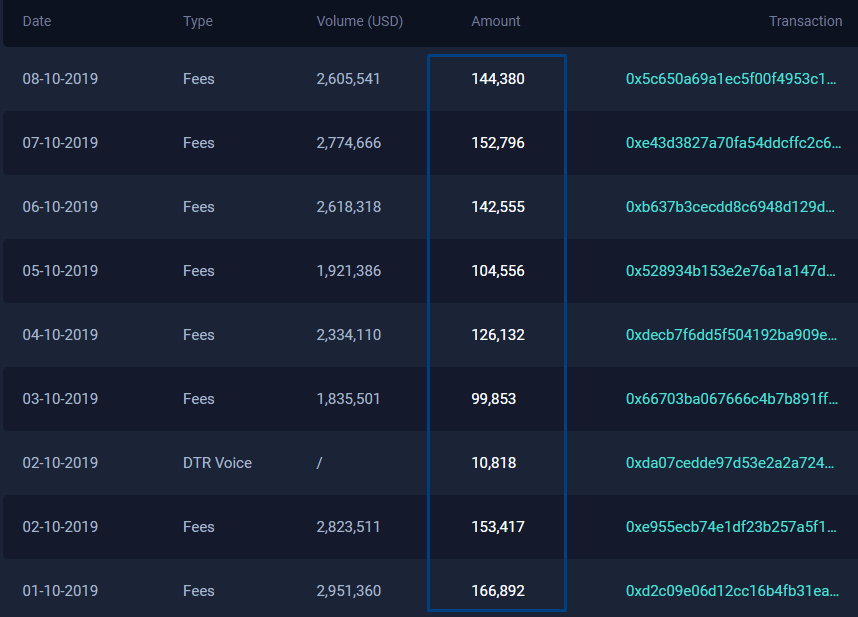Open transaction 0x66703ba067666c4b7b891ff link
Viewport: 858px width, 617px height.
click(732, 399)
